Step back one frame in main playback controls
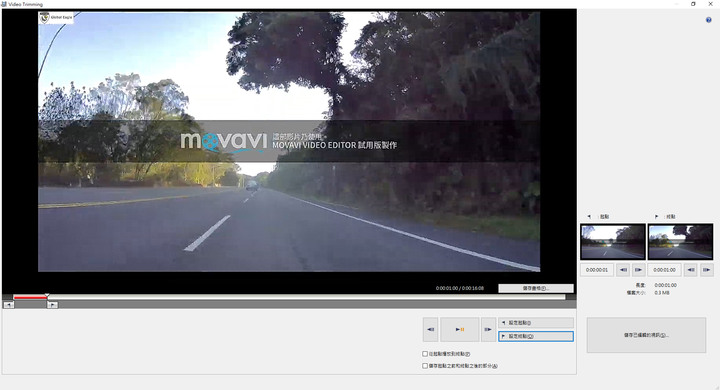The width and height of the screenshot is (720, 390). click(430, 329)
